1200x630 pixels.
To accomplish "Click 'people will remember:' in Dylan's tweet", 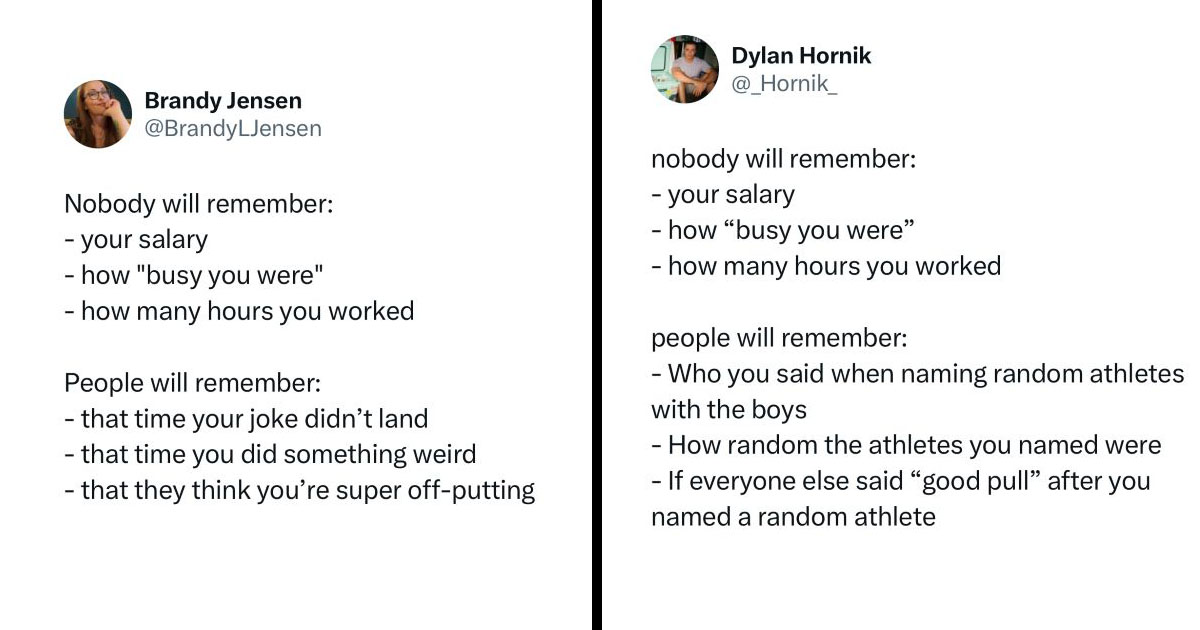I will point(779,338).
